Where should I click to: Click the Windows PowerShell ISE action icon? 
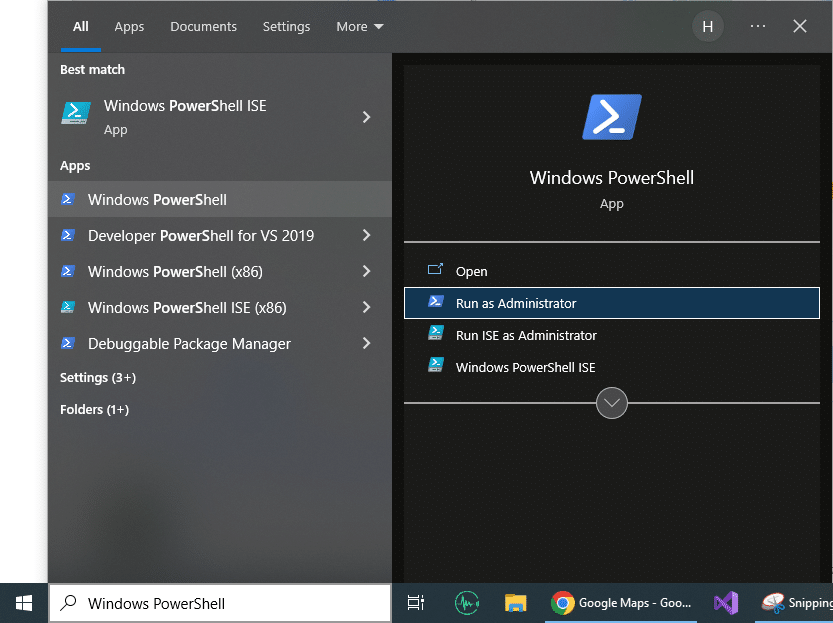(x=436, y=365)
